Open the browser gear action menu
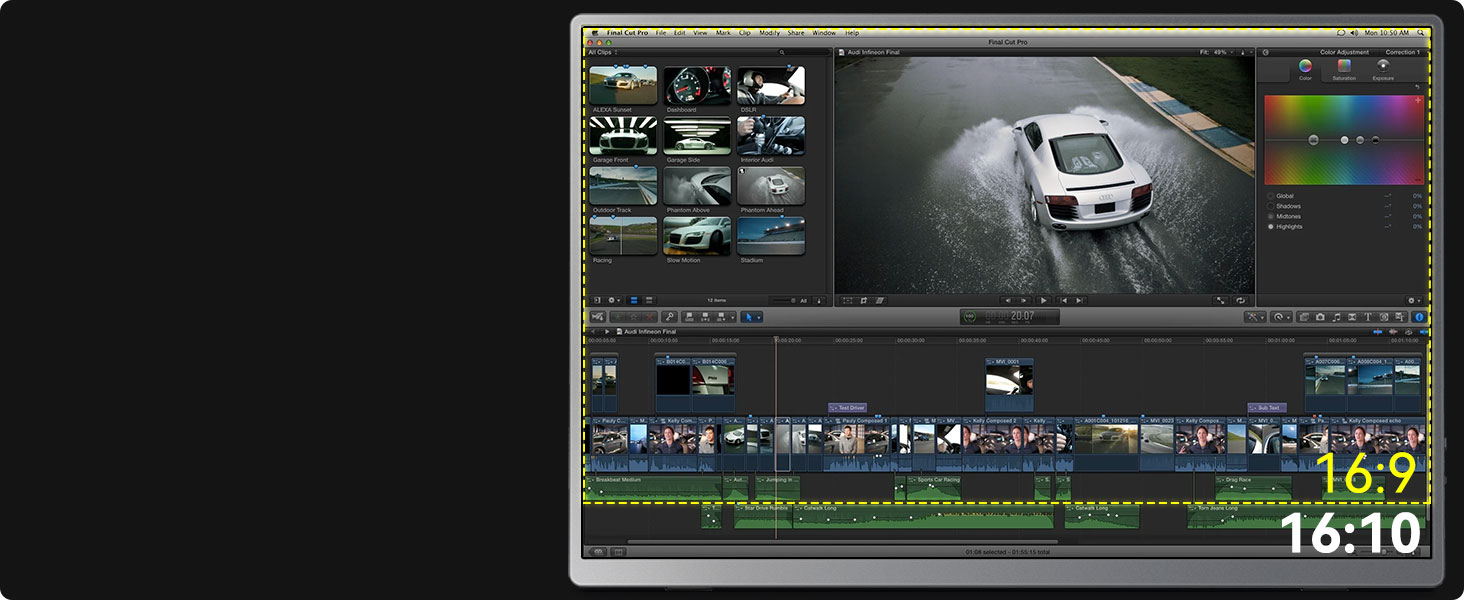This screenshot has width=1464, height=600. tap(614, 300)
